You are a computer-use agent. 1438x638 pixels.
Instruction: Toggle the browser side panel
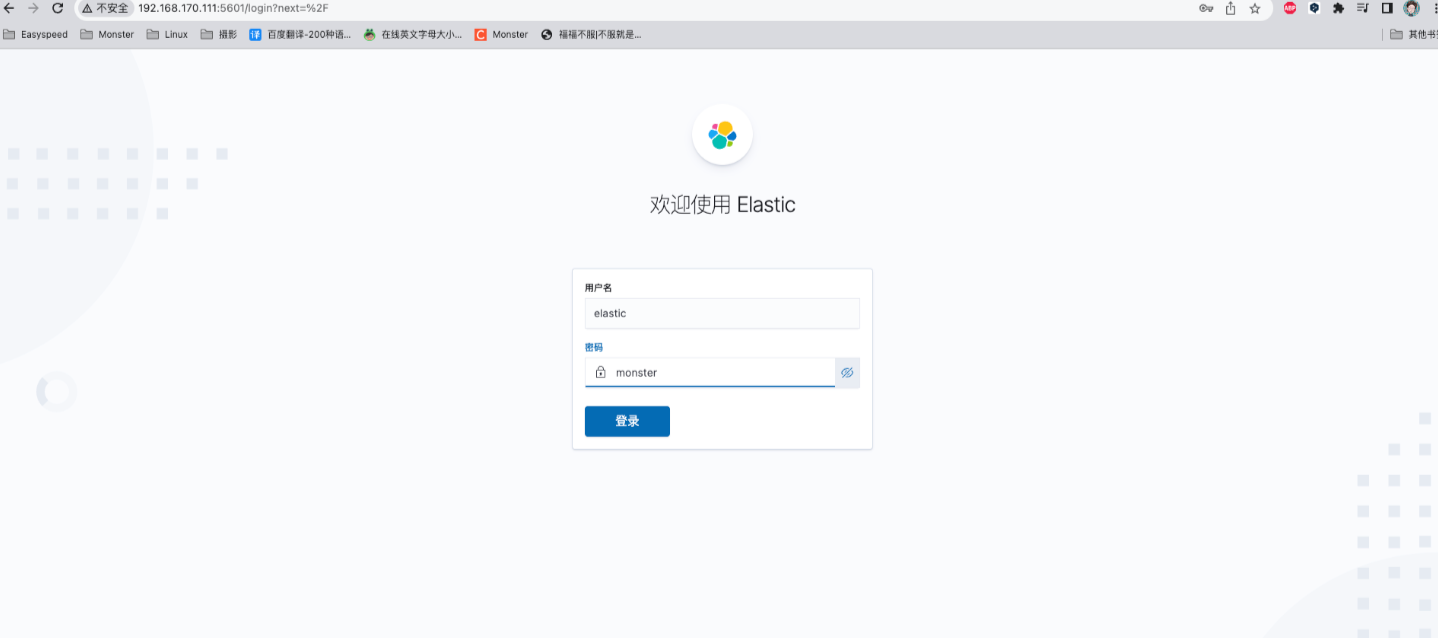click(x=1387, y=8)
